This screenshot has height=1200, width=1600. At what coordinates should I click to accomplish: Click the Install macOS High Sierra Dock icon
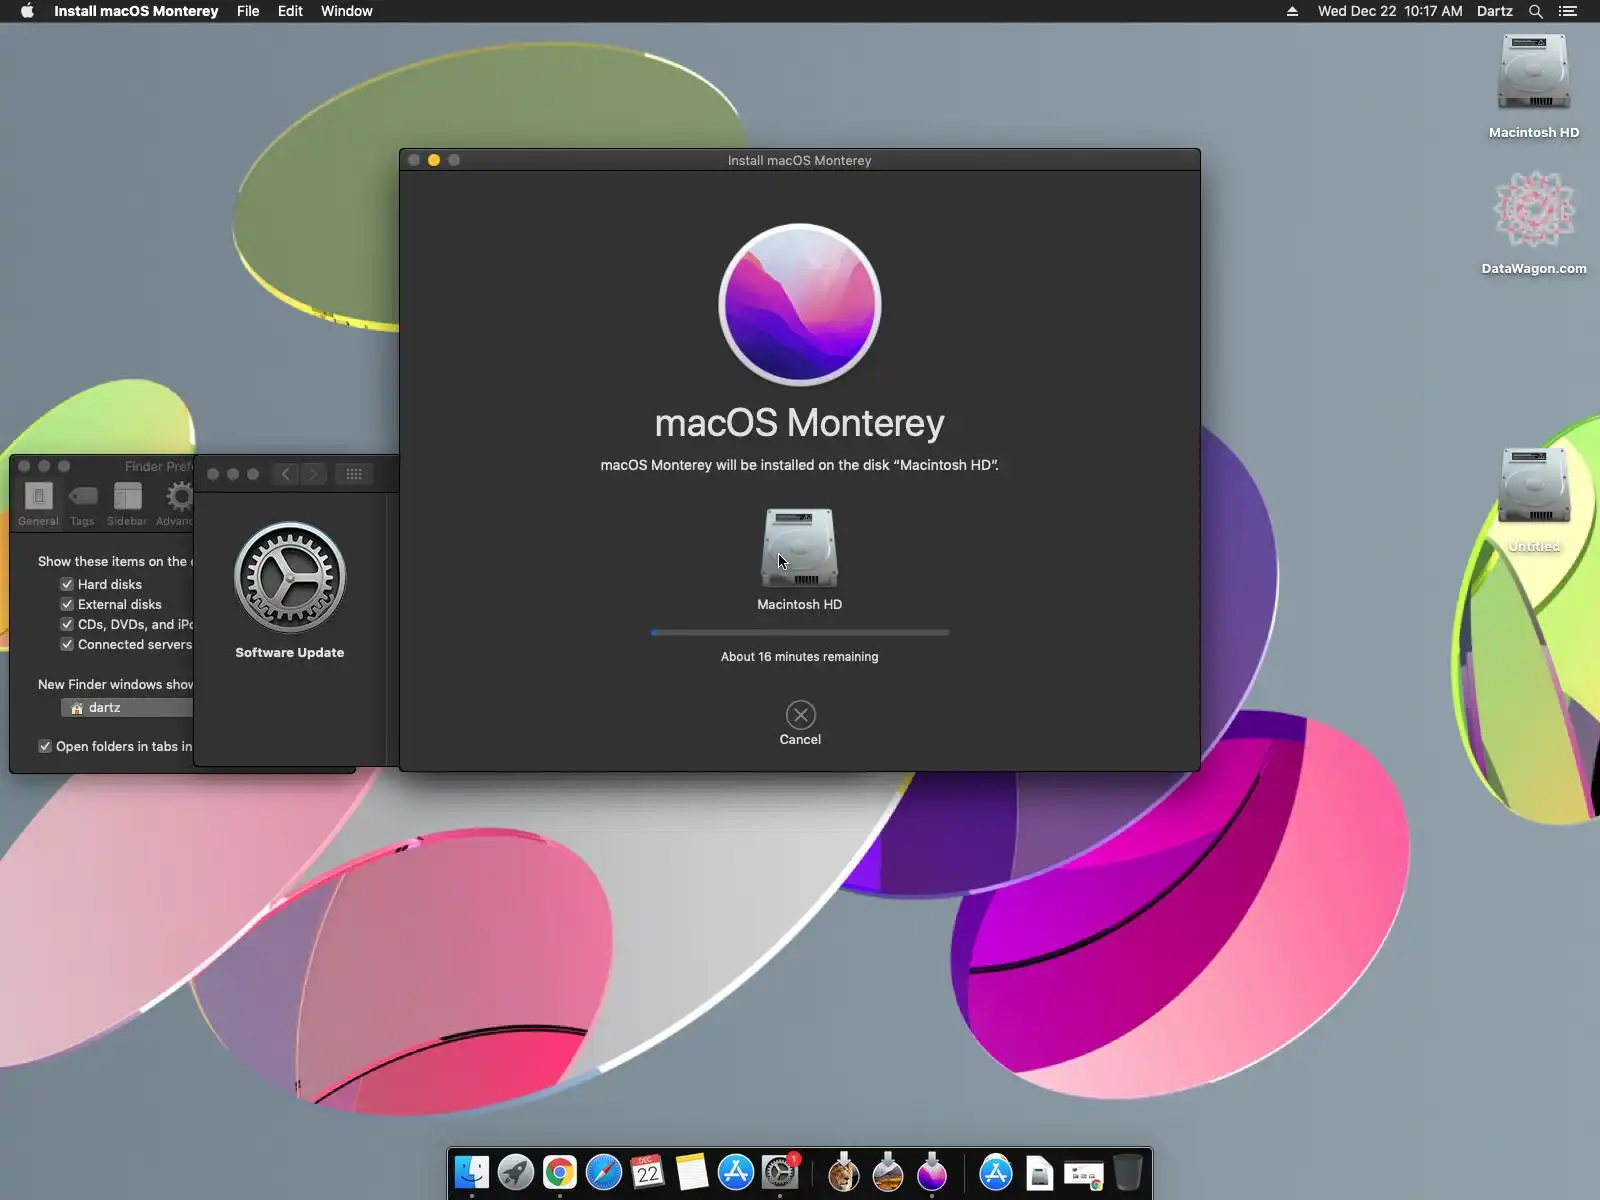[x=888, y=1172]
